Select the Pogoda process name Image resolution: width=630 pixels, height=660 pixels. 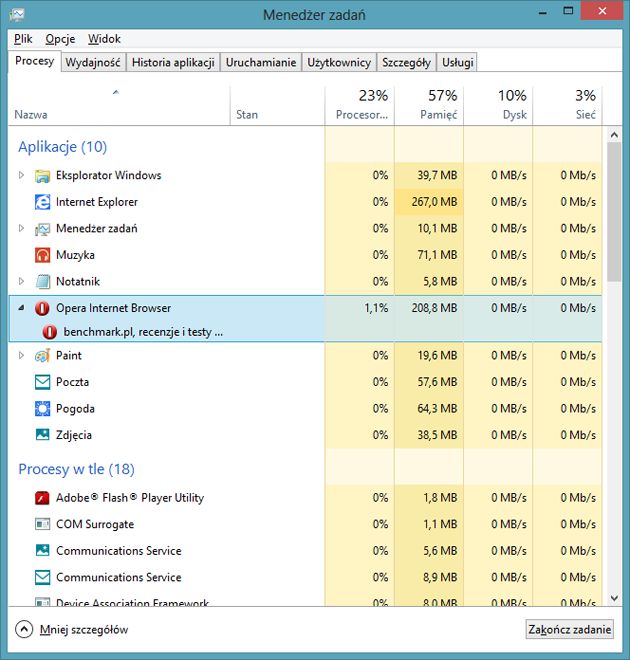[x=75, y=409]
